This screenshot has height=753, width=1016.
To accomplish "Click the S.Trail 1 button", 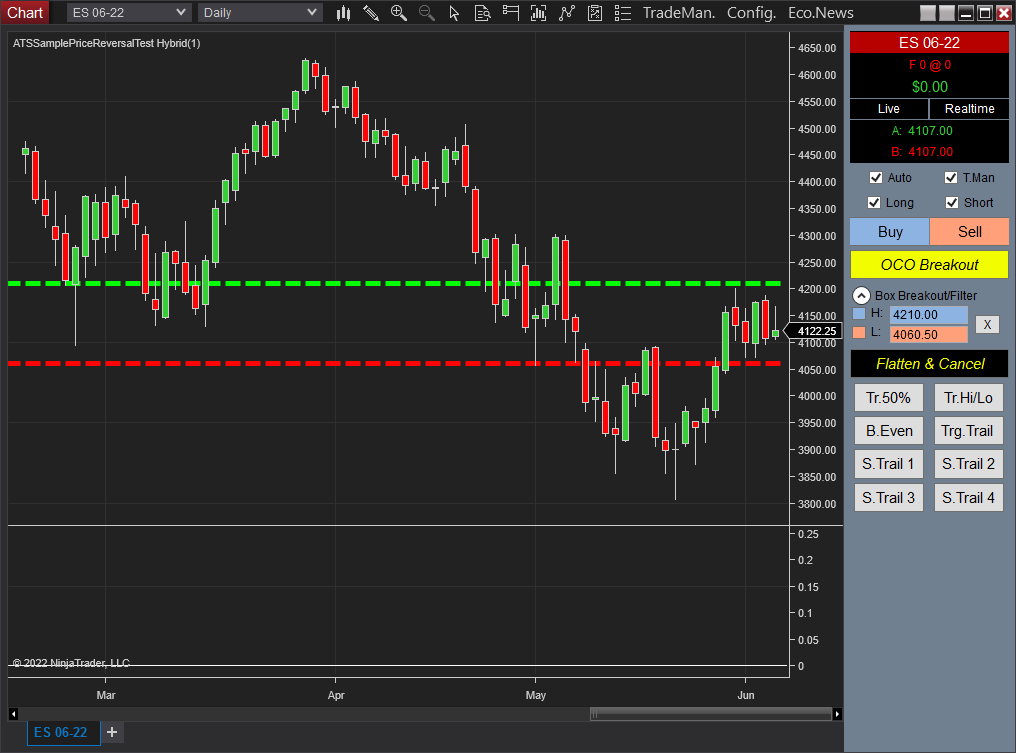I will (x=888, y=464).
